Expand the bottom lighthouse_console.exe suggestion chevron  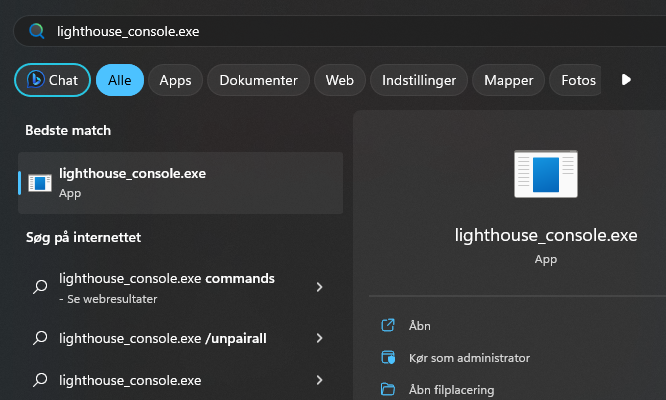pyautogui.click(x=319, y=380)
